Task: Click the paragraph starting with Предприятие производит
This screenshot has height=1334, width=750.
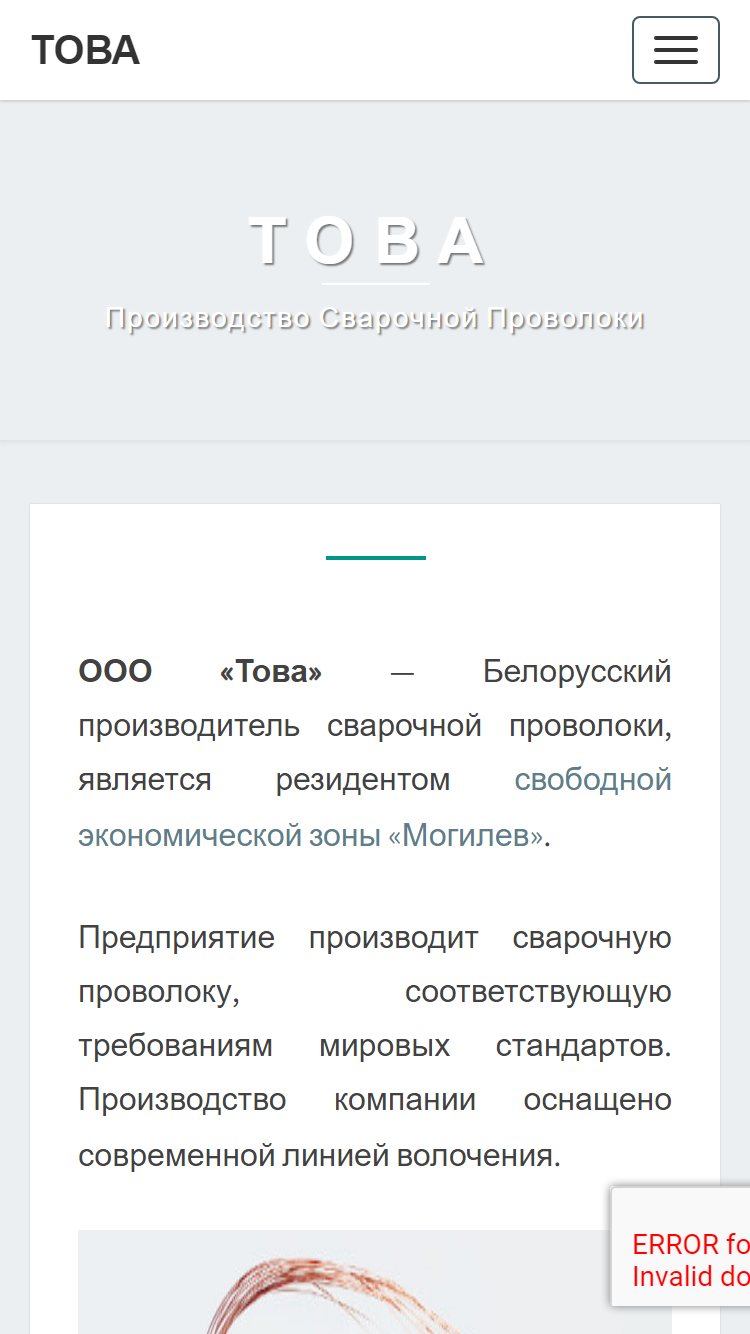Action: tap(375, 1047)
